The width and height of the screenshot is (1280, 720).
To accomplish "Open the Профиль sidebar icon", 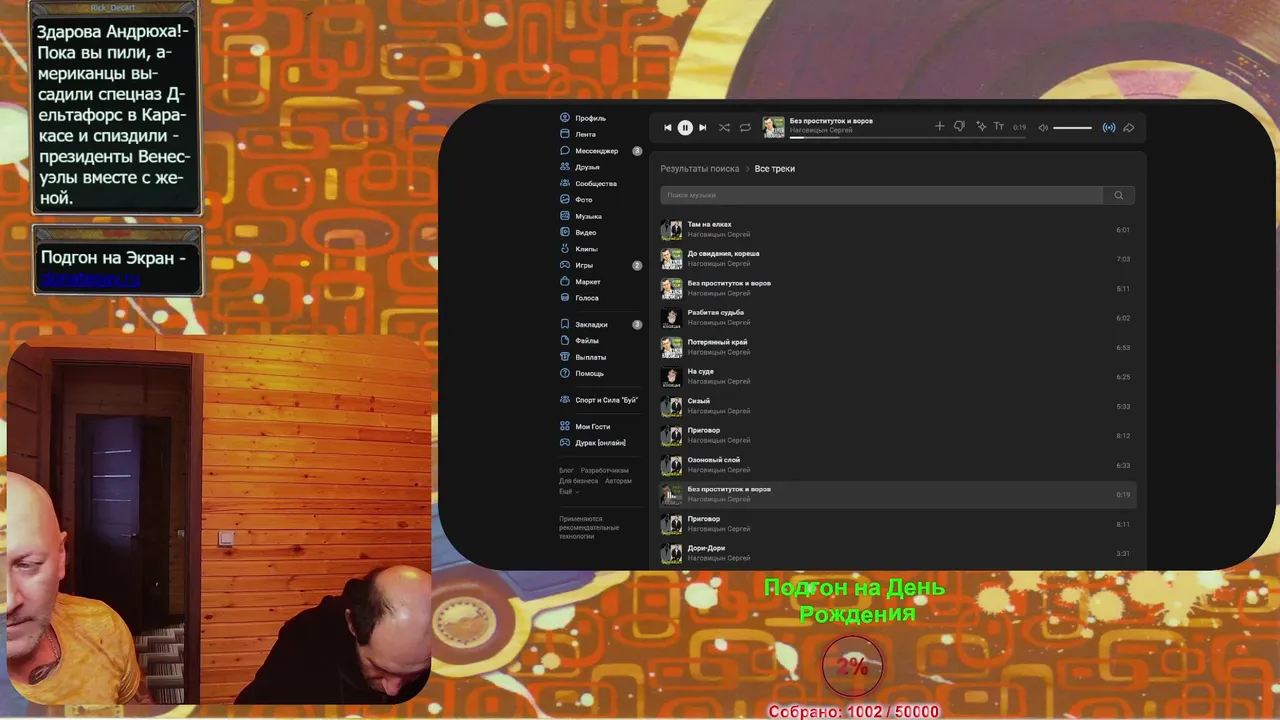I will click(565, 118).
